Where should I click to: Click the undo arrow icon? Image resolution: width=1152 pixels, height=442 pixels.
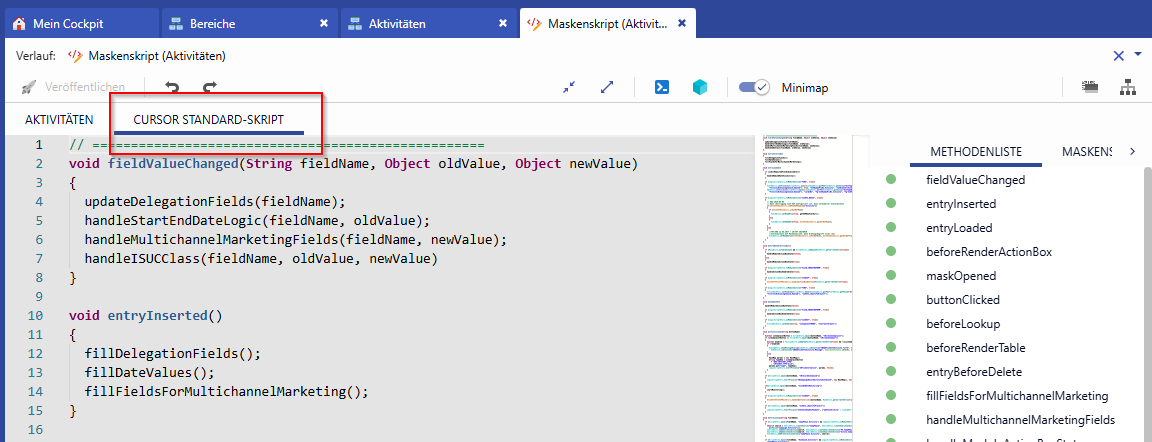pyautogui.click(x=172, y=88)
